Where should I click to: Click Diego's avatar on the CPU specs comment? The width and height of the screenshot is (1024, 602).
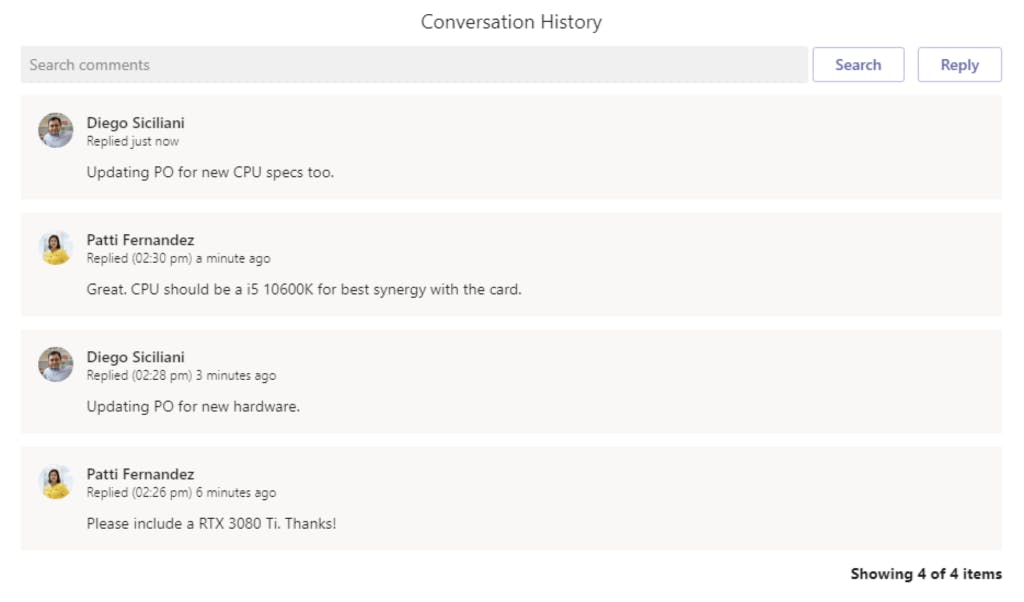(56, 130)
